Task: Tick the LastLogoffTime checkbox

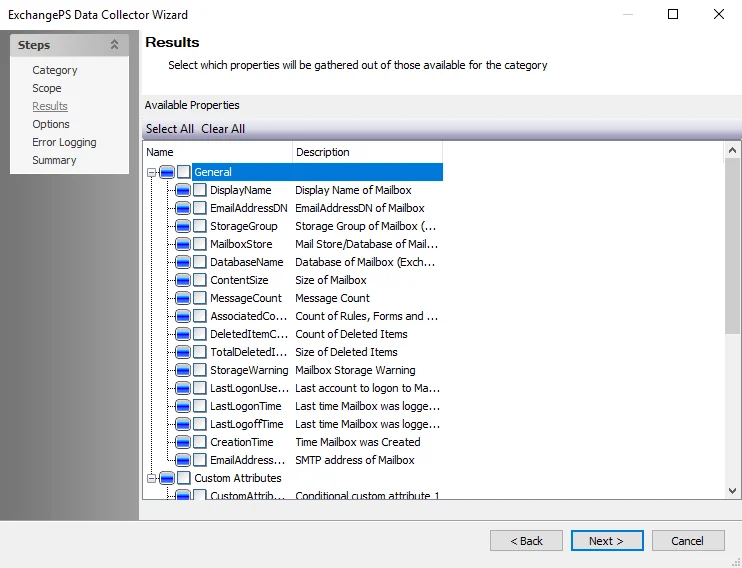Action: point(200,424)
